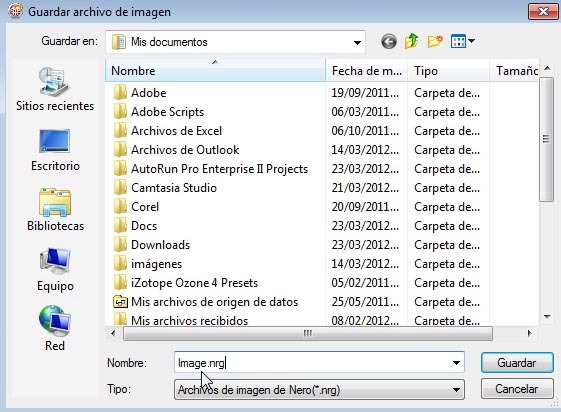Create a new folder icon

pyautogui.click(x=435, y=41)
